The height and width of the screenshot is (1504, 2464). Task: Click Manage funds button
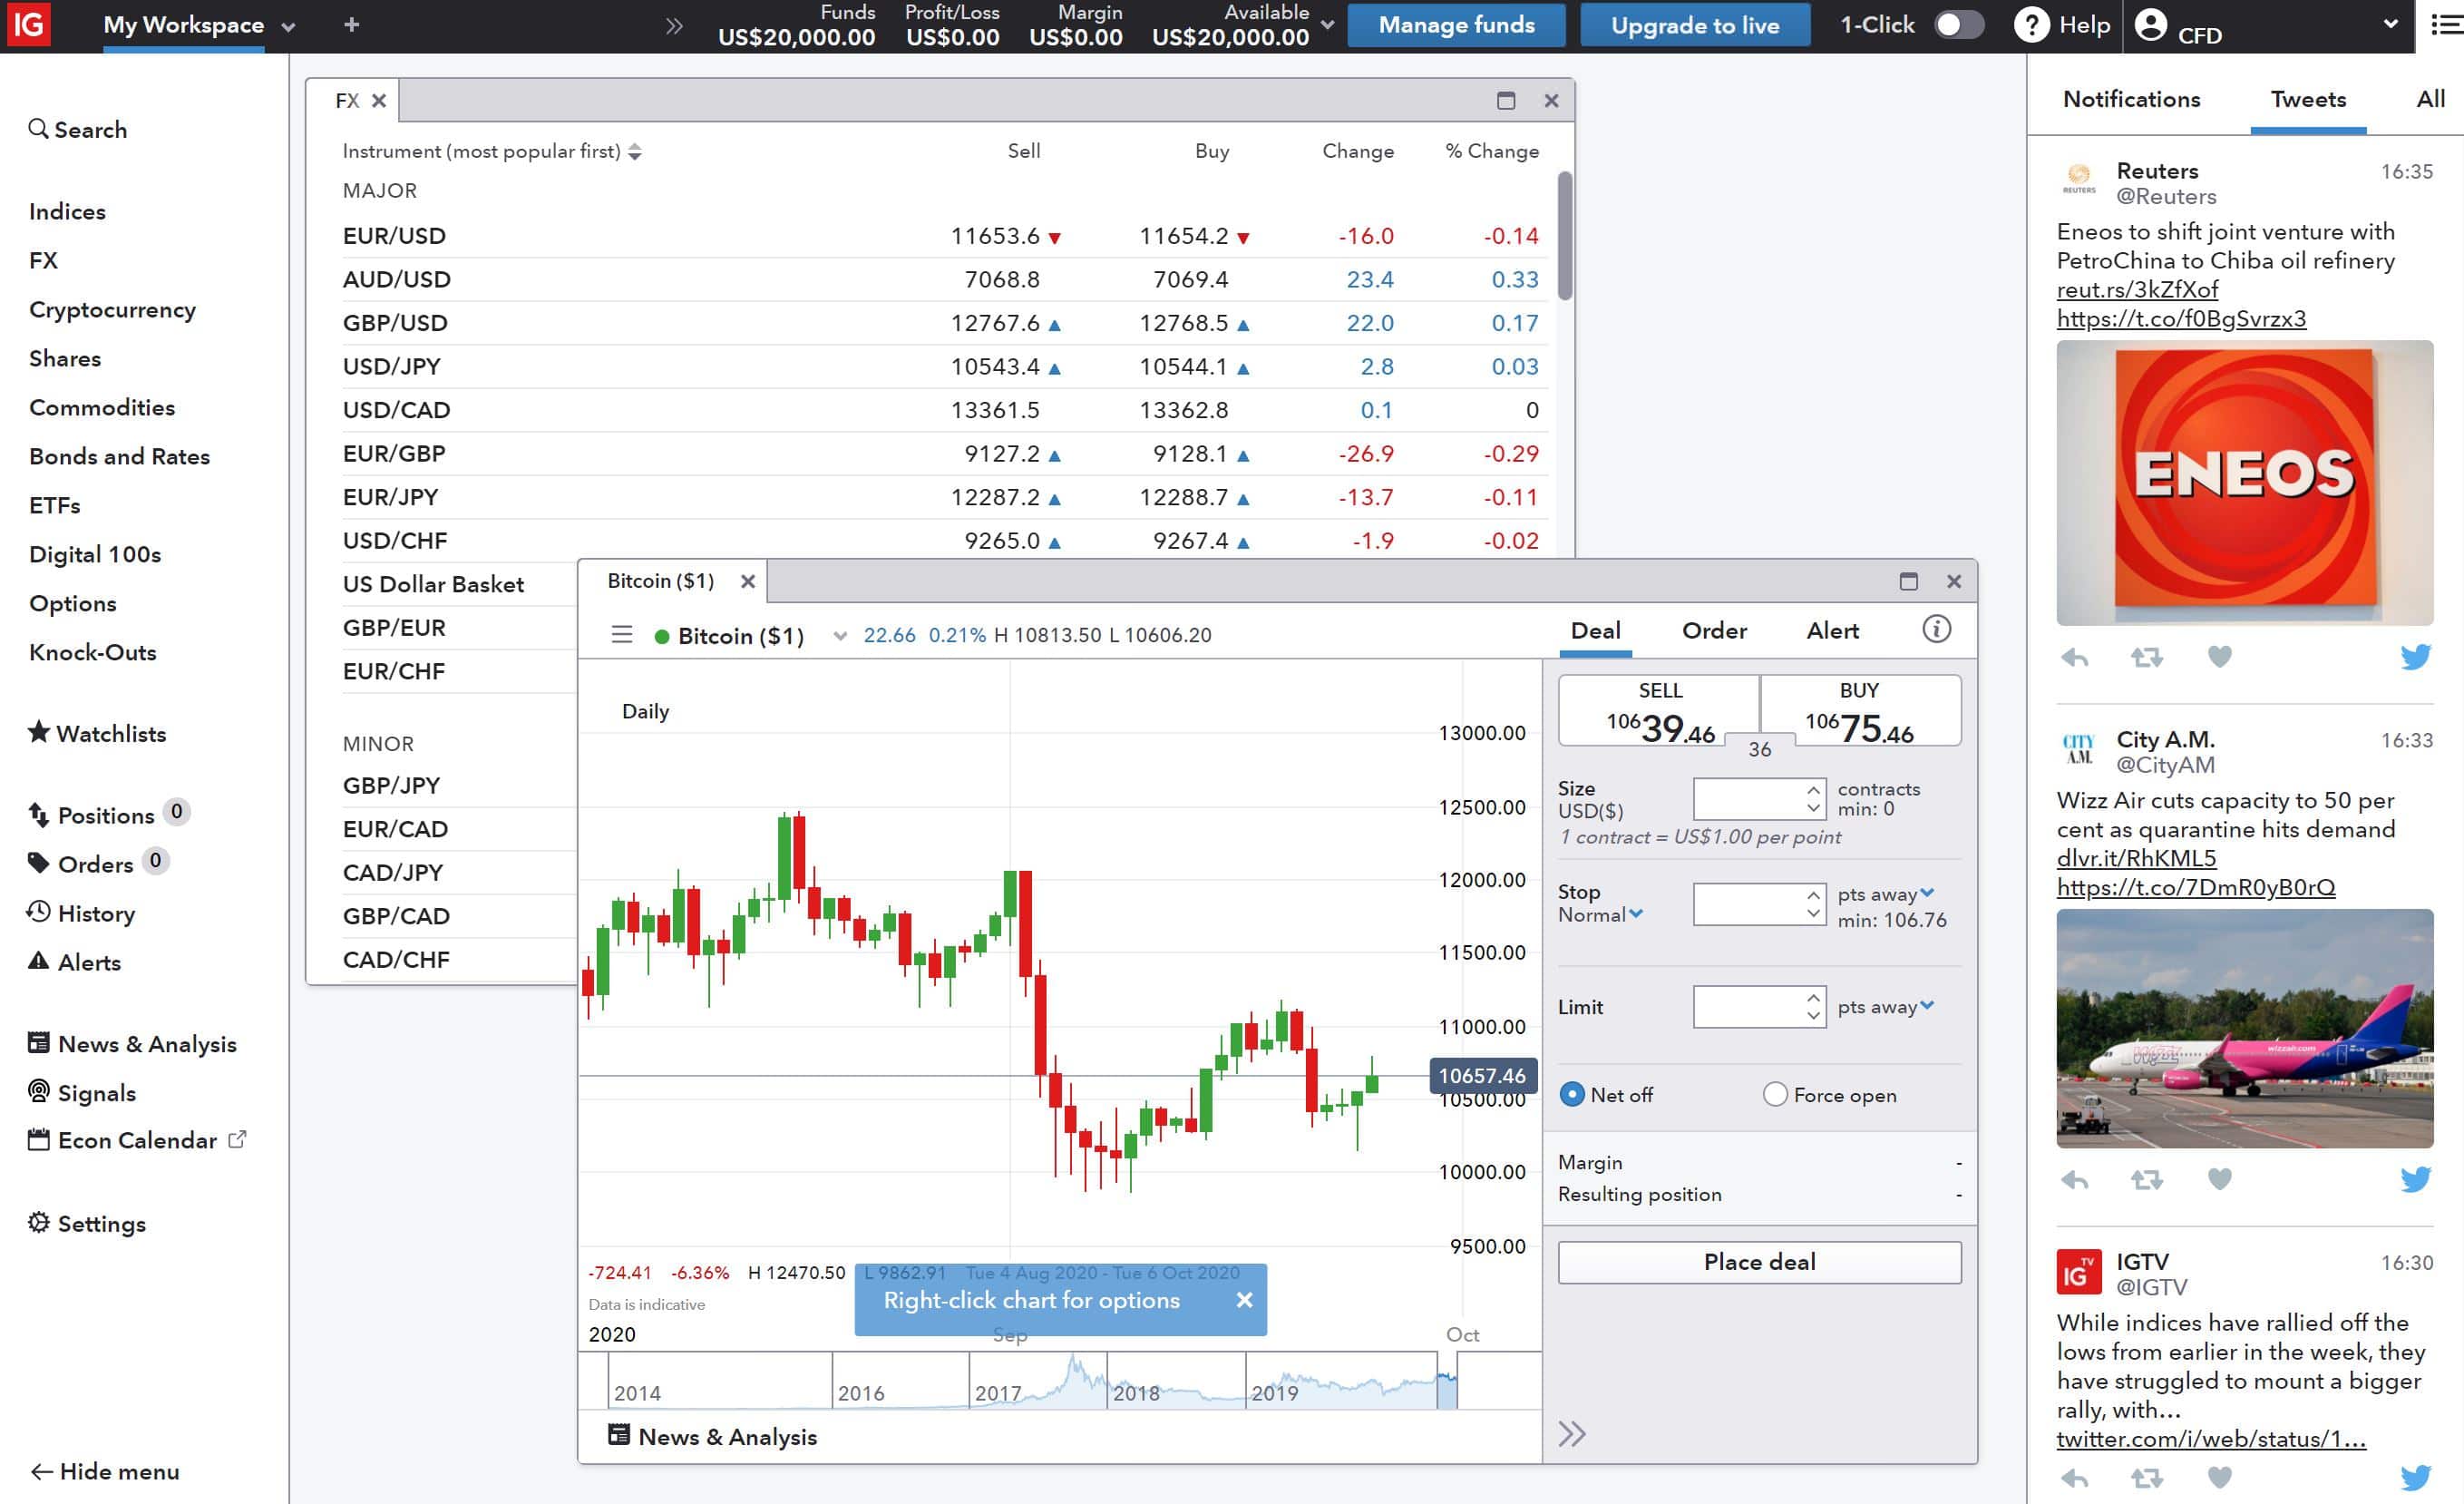pos(1456,24)
